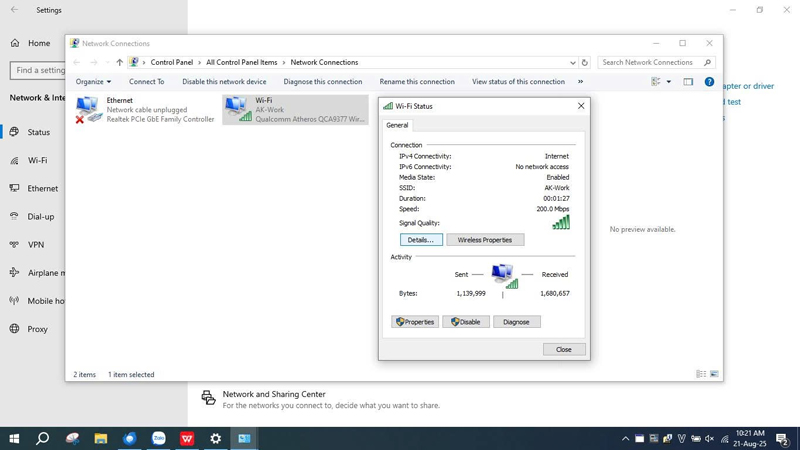800x450 pixels.
Task: Click the muted volume tray icon
Action: point(710,439)
